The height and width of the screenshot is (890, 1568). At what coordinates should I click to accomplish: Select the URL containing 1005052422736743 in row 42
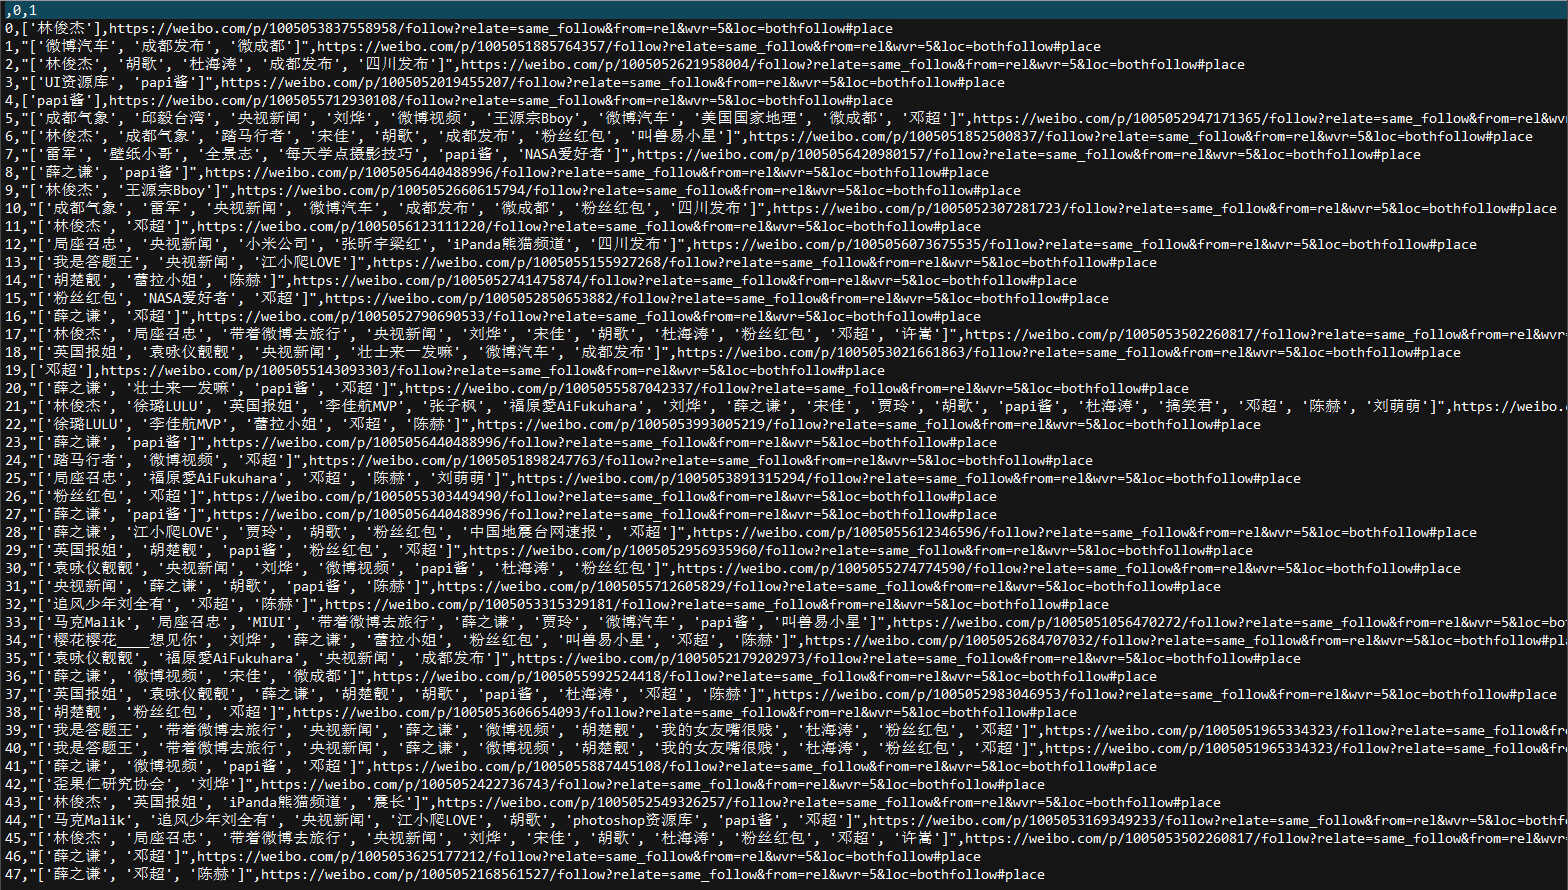[653, 784]
